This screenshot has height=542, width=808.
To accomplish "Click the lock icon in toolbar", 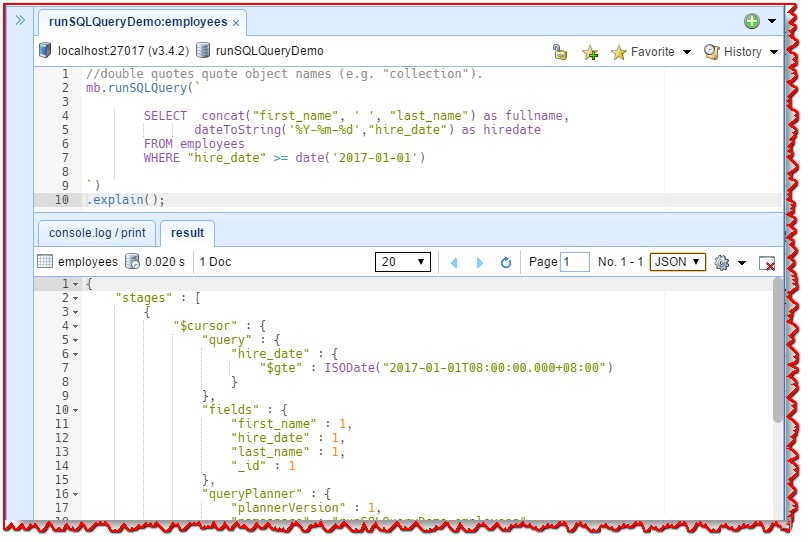I will [560, 52].
